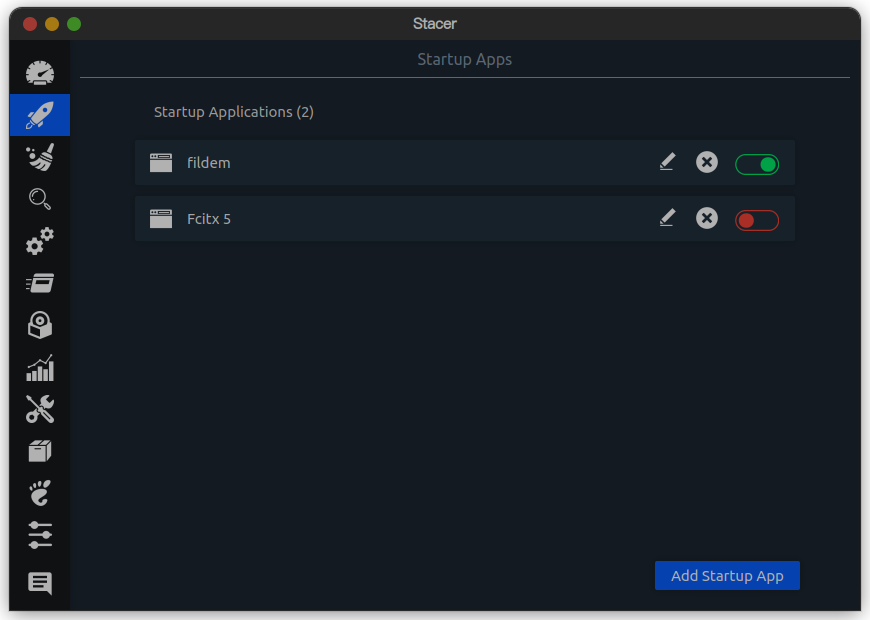
Task: Disable the fildem startup toggle
Action: point(757,164)
